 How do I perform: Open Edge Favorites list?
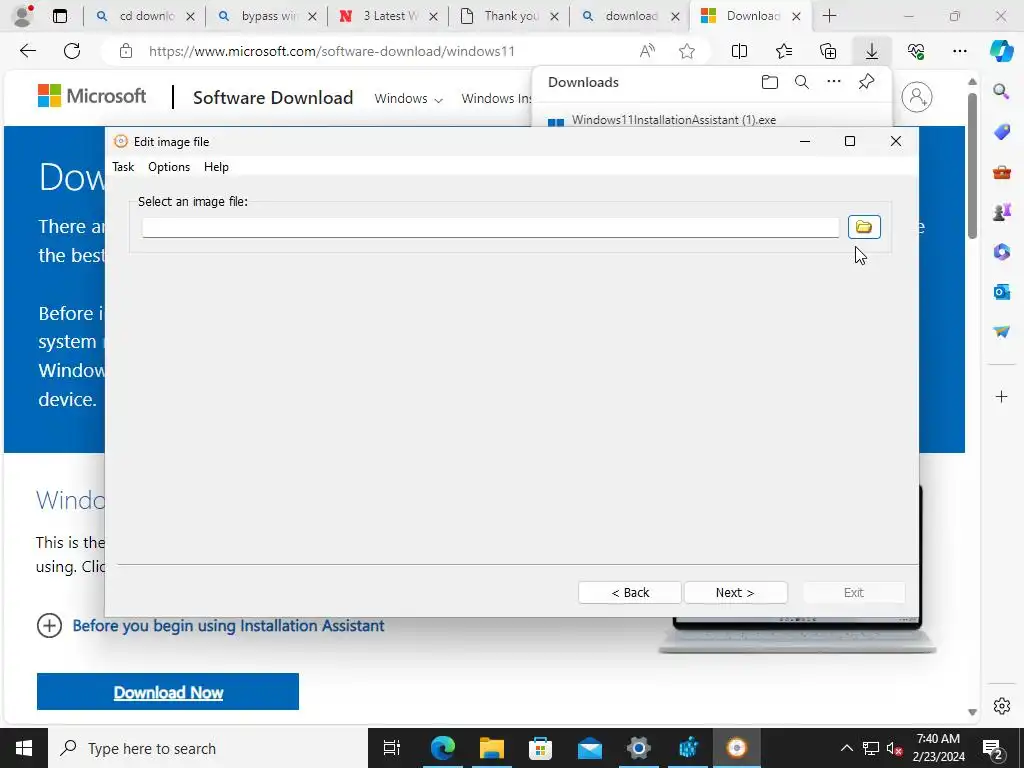coord(784,51)
